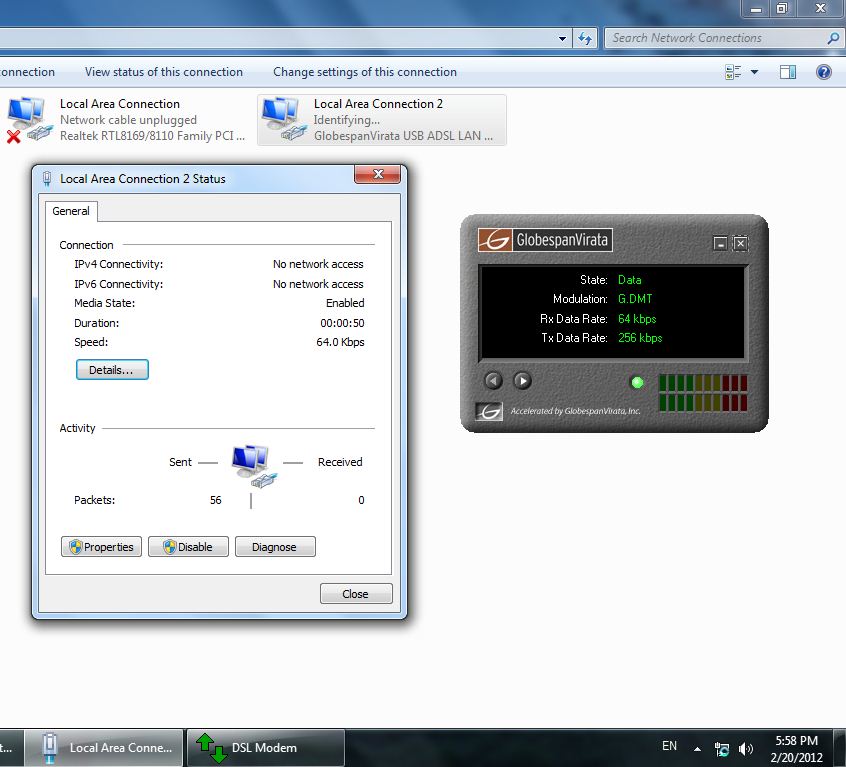Click the signal level meter bars
The height and width of the screenshot is (767, 846).
pos(703,393)
